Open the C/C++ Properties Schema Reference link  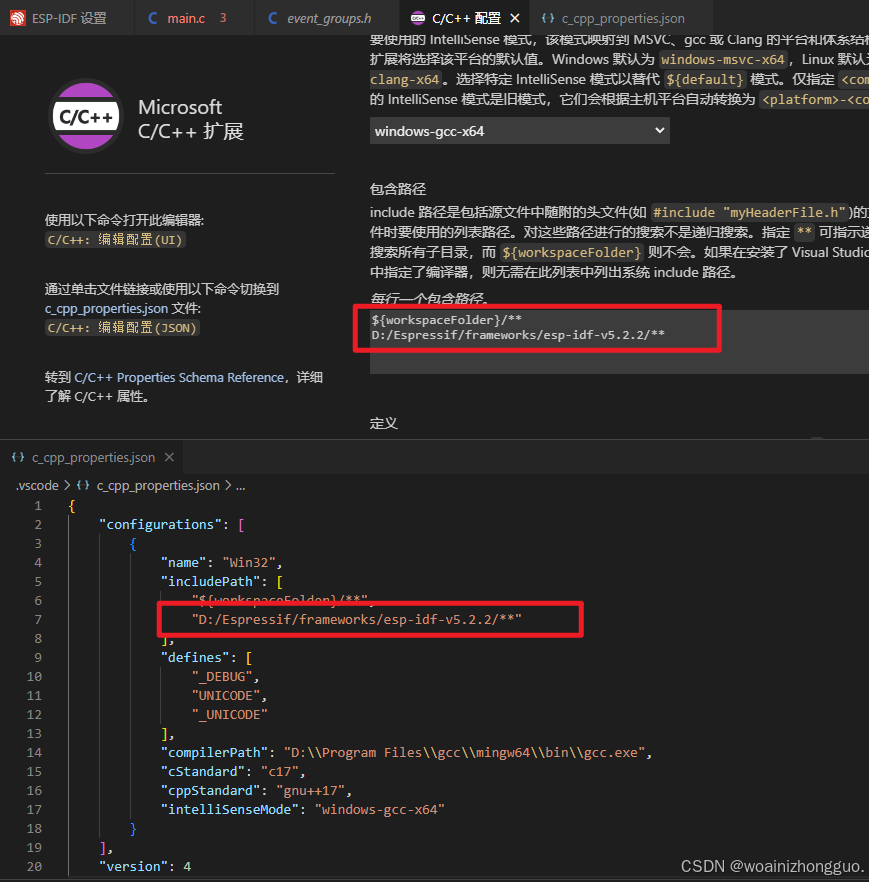(x=179, y=377)
